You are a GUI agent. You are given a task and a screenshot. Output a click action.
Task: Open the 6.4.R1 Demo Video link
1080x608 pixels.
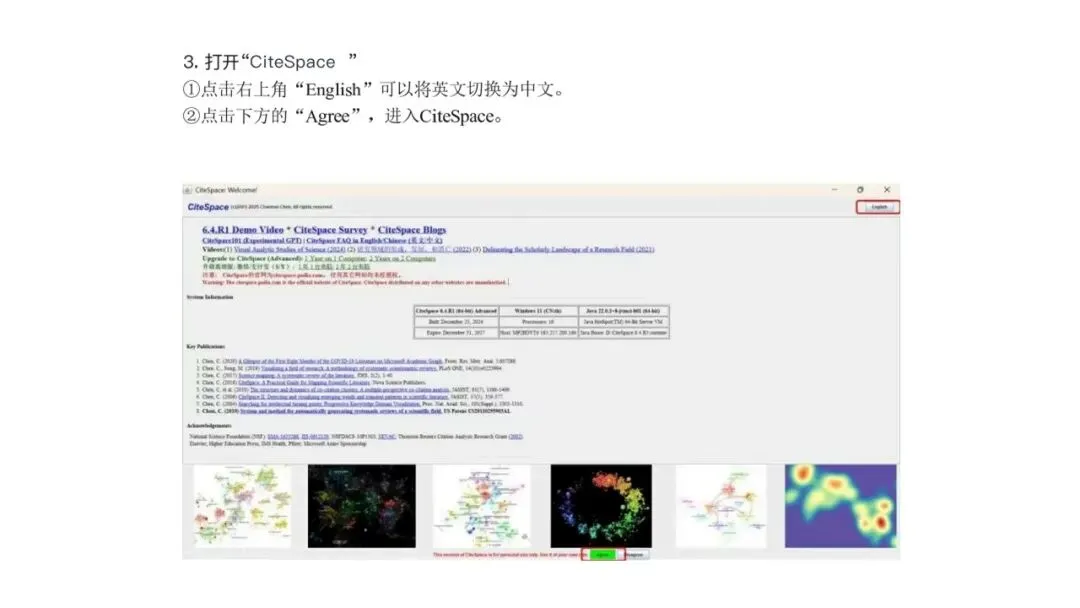tap(242, 229)
